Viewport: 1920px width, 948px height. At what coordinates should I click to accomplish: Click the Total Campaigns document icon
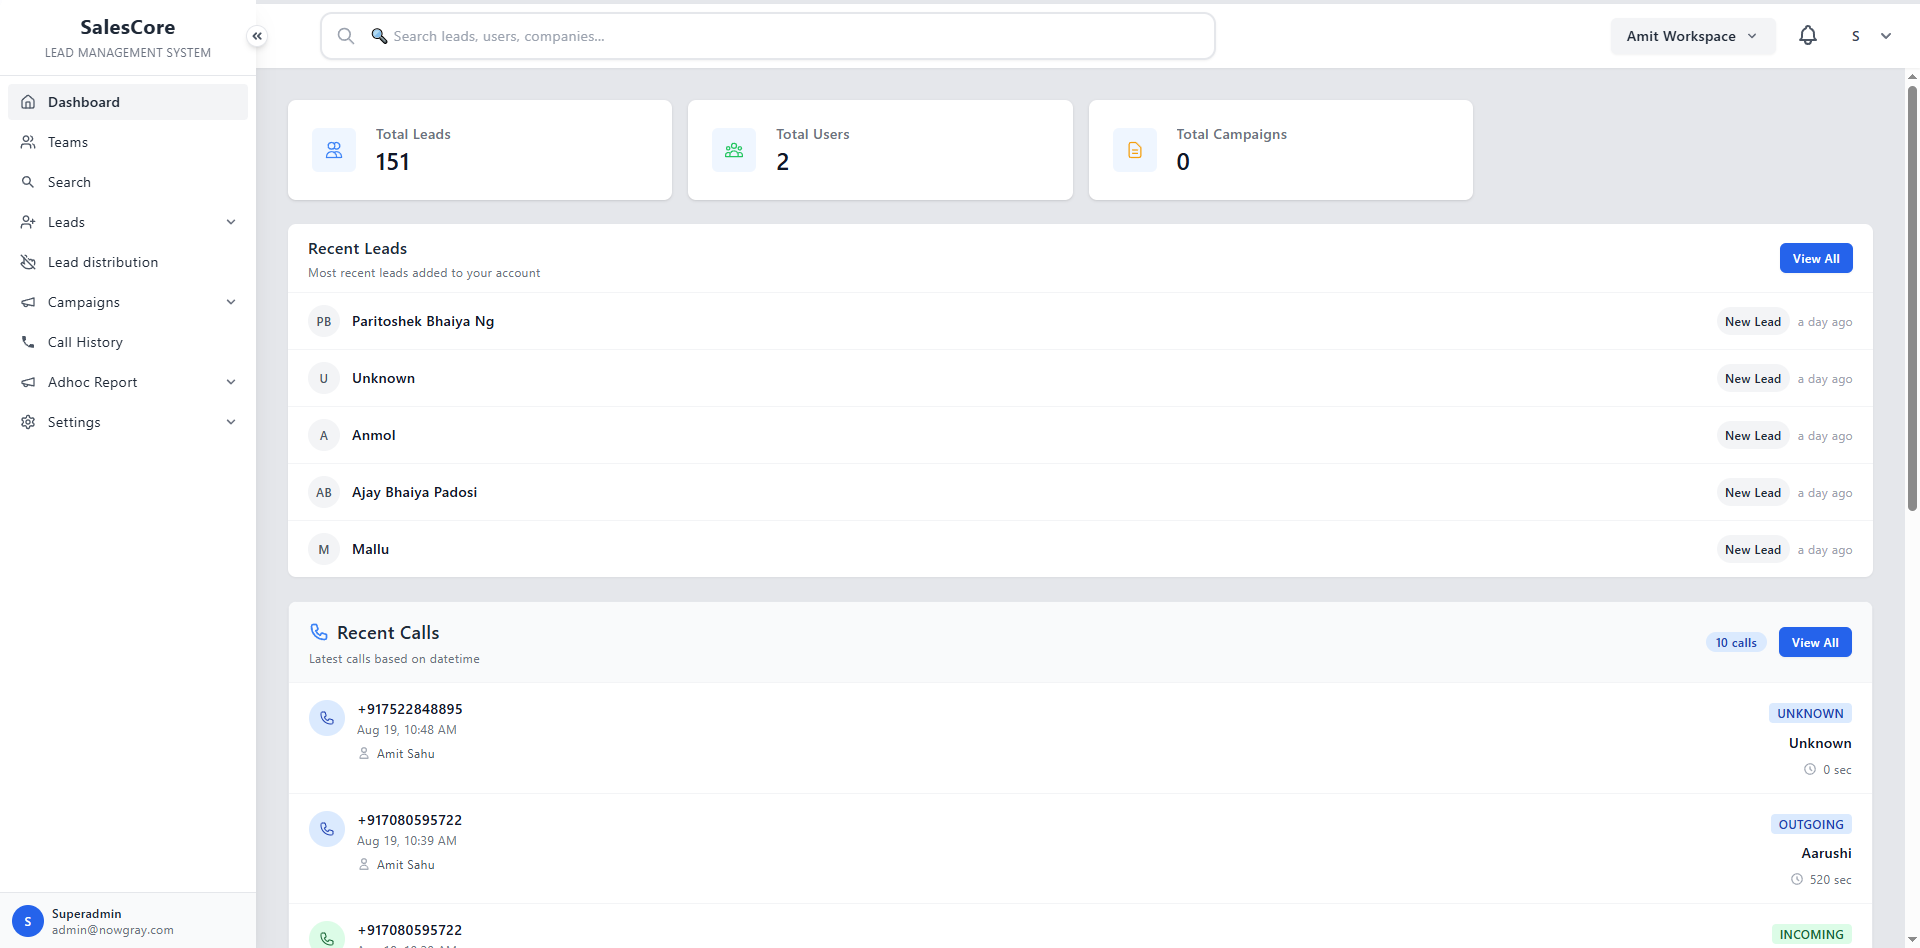click(x=1134, y=150)
